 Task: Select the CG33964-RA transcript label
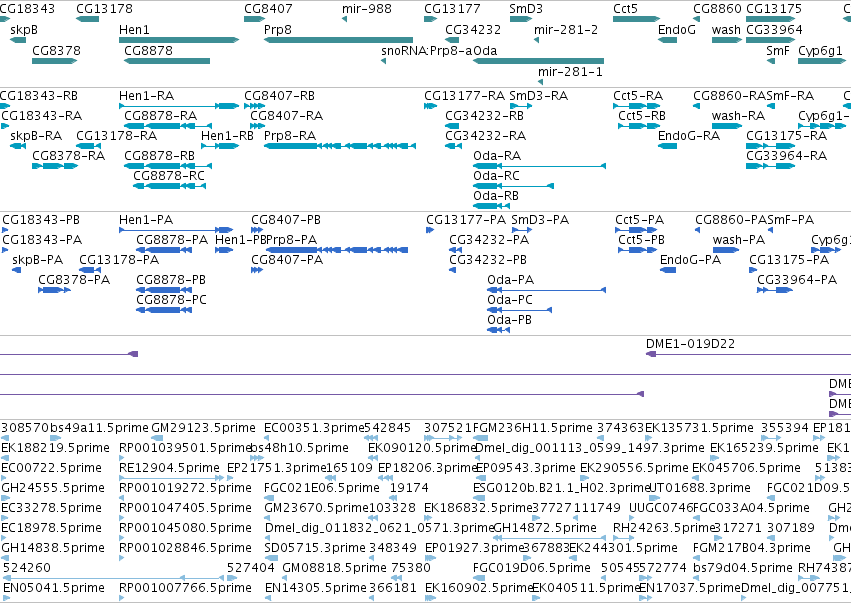(786, 155)
